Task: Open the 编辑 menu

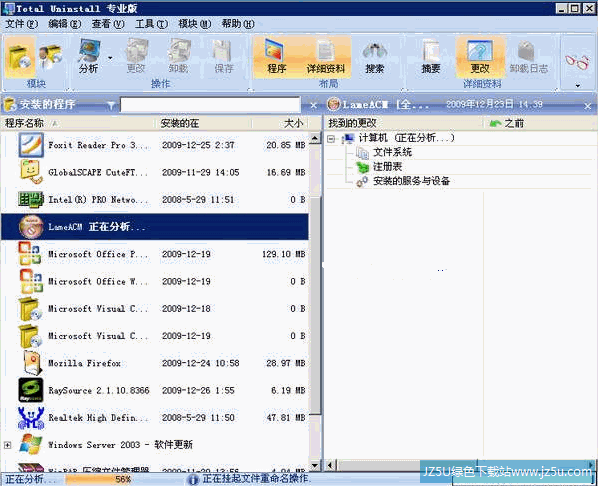Action: click(x=64, y=24)
